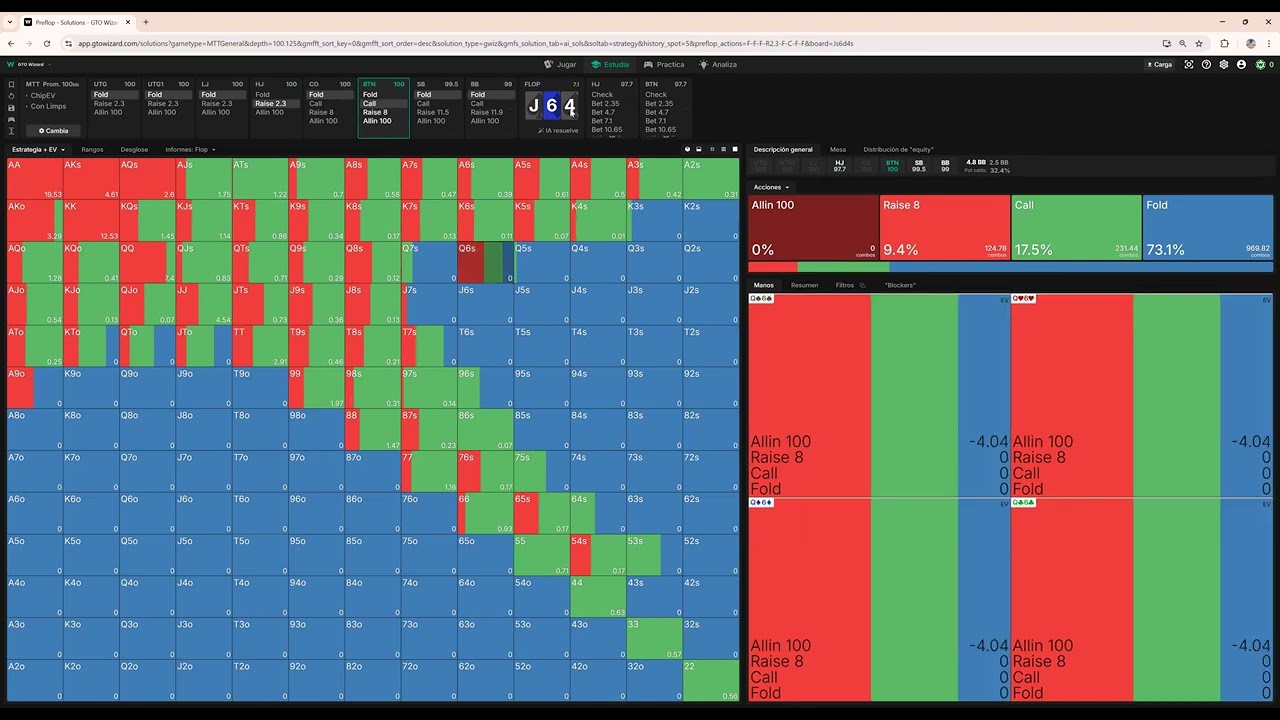1280x720 pixels.
Task: Click the J card in the flop
Action: coord(534,106)
